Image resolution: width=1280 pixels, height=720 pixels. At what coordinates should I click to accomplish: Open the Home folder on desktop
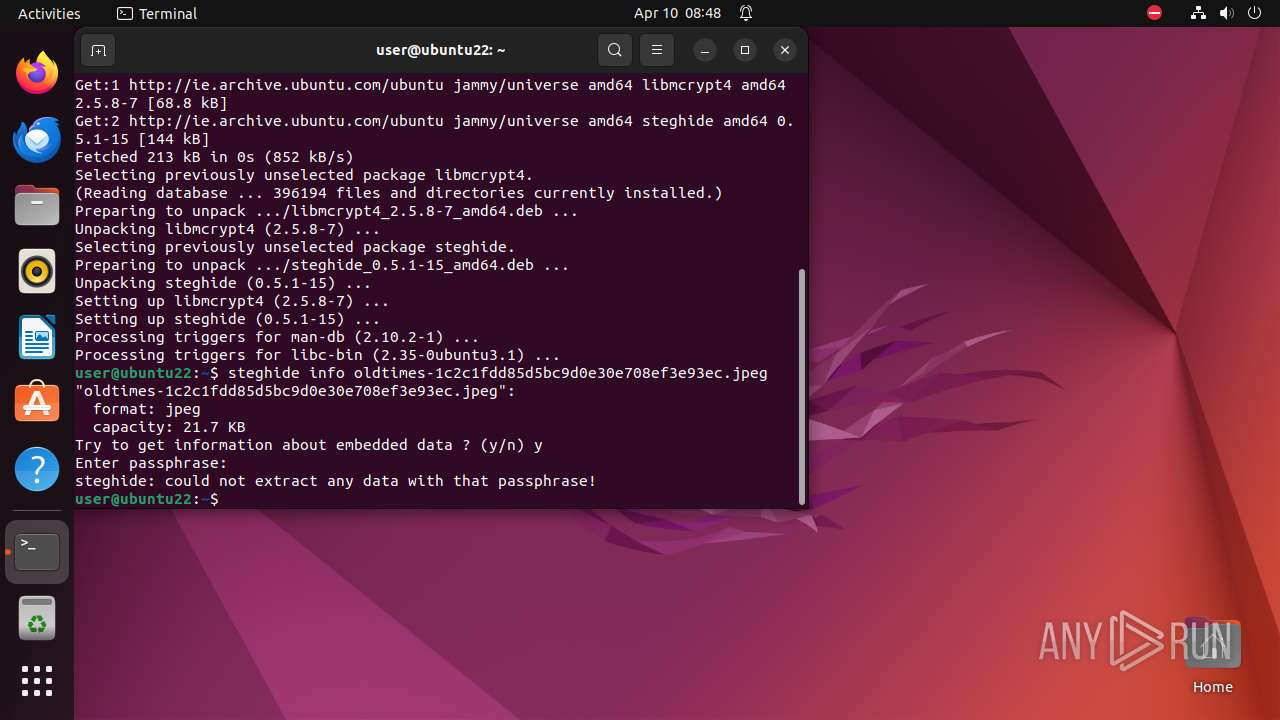[x=1213, y=656]
